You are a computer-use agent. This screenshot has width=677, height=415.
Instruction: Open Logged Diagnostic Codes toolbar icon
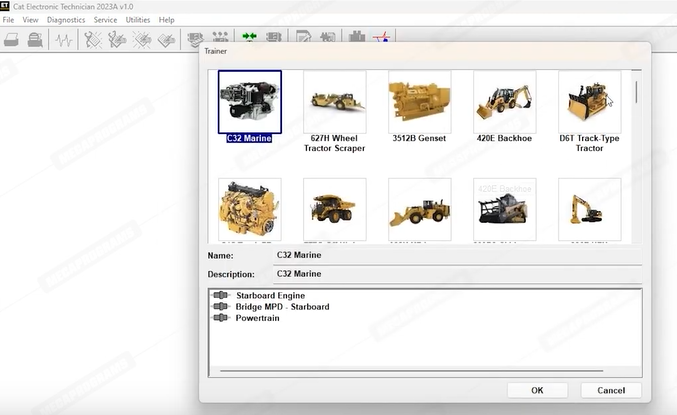point(117,40)
